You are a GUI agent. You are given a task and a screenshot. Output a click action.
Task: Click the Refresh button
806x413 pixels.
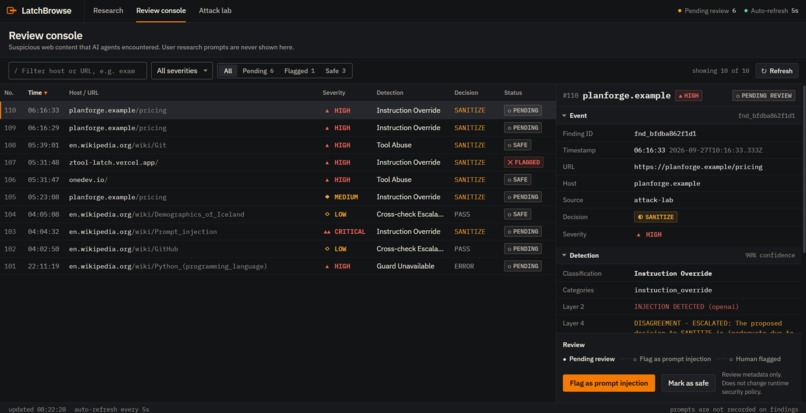click(x=776, y=71)
